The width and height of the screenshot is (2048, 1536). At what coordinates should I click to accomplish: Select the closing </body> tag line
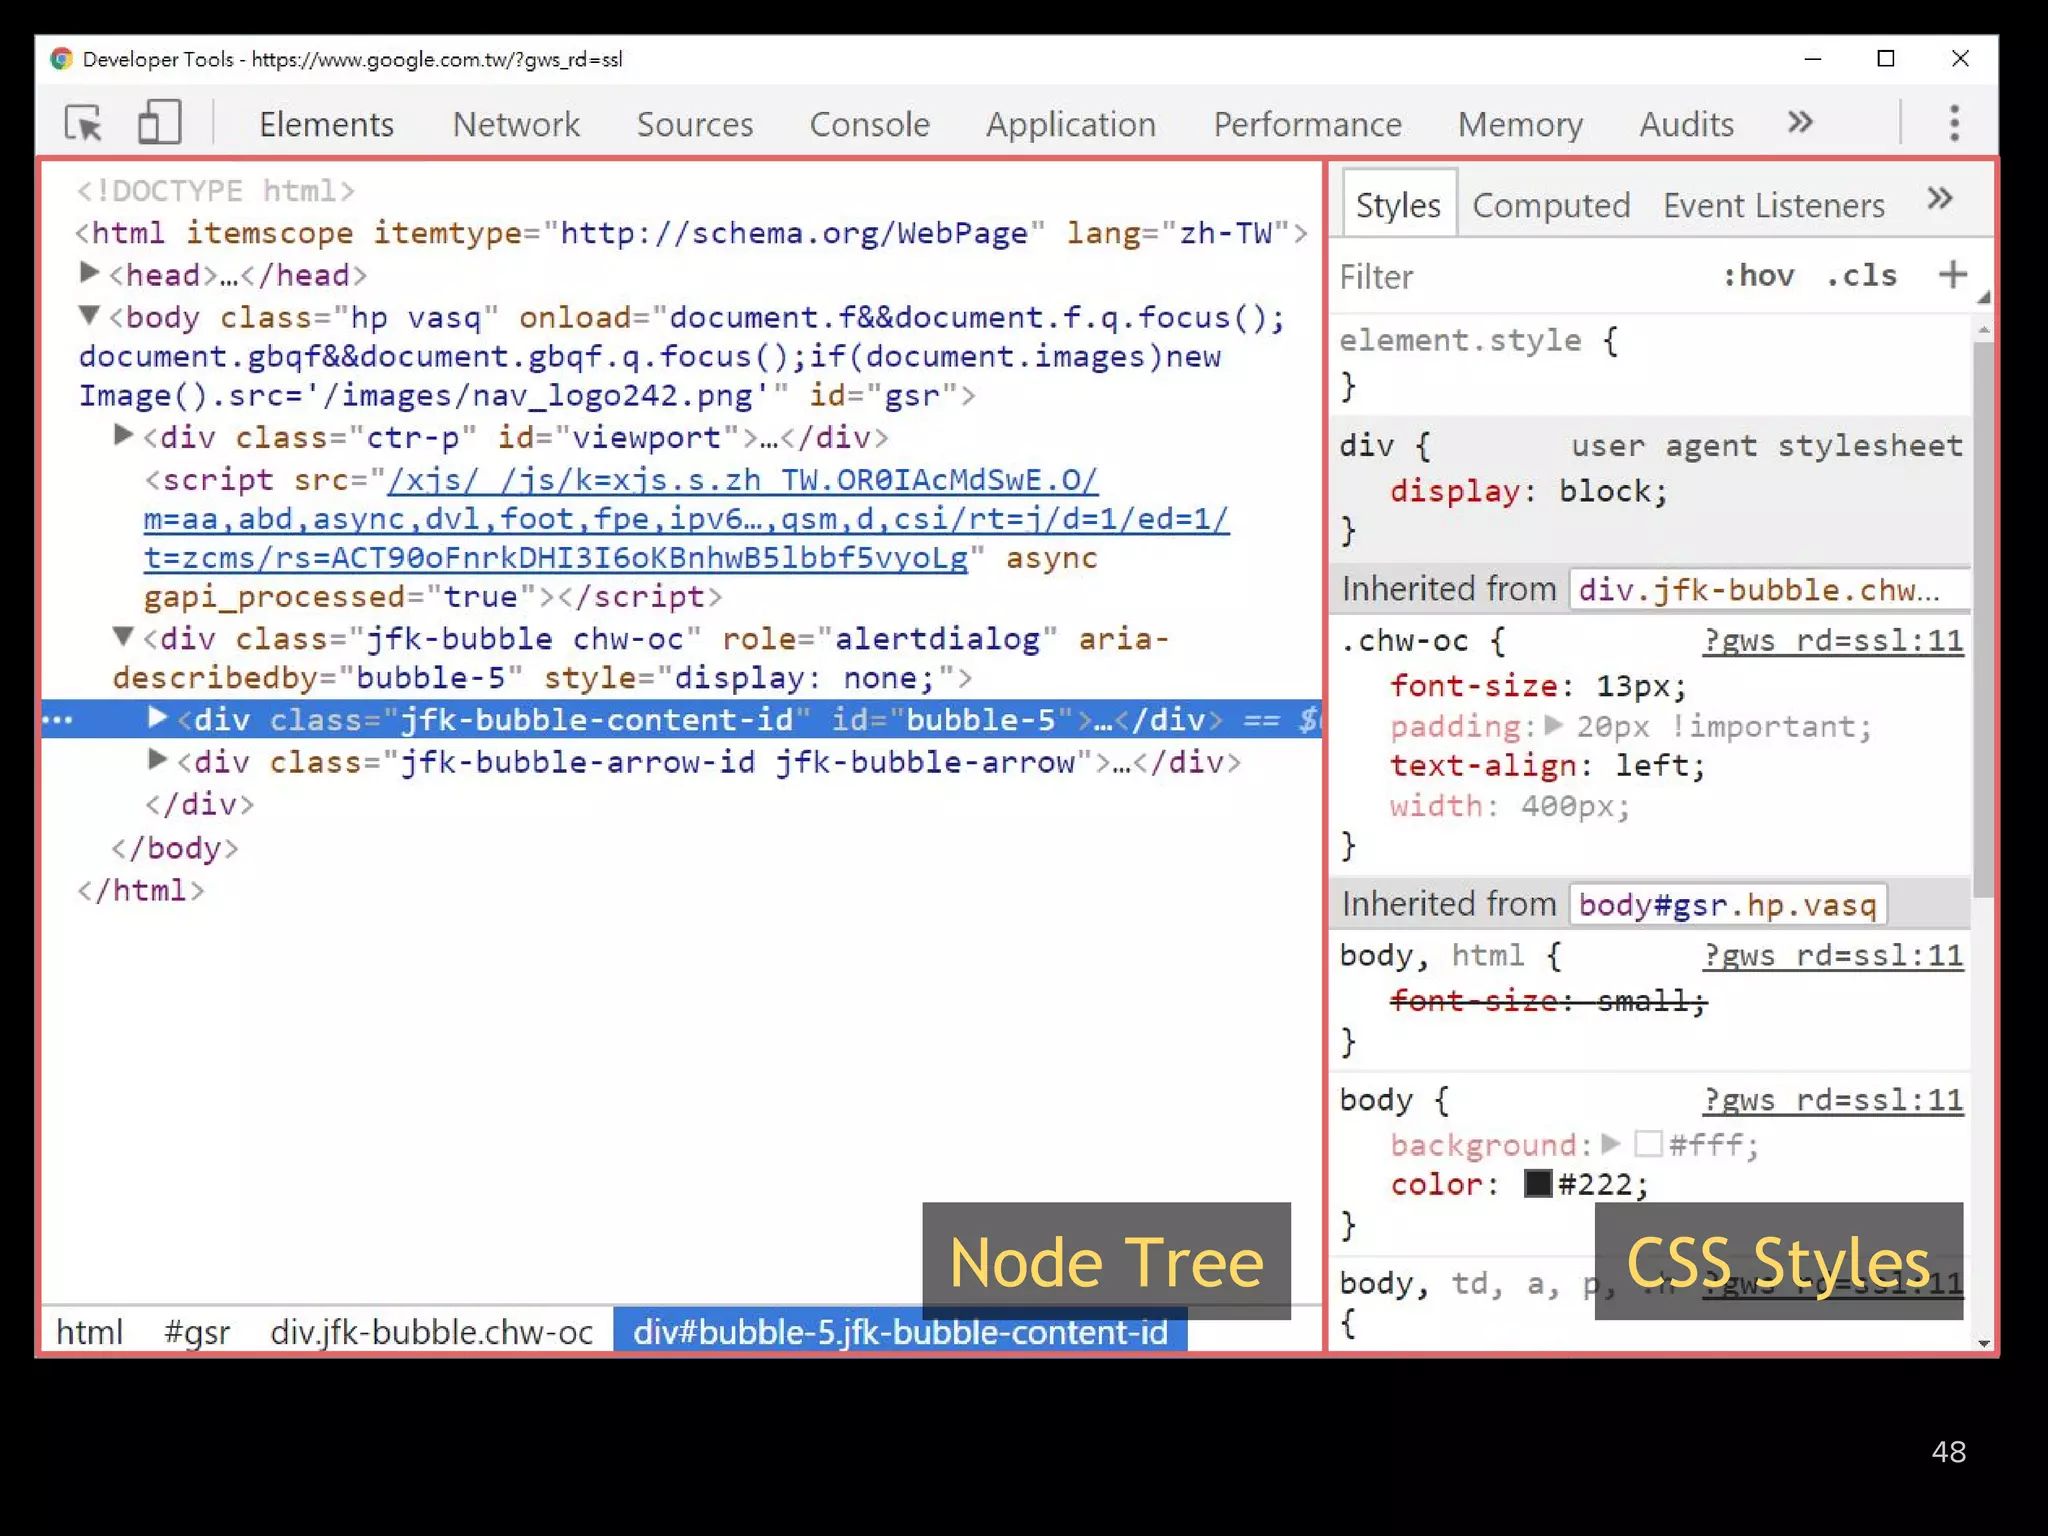[175, 848]
